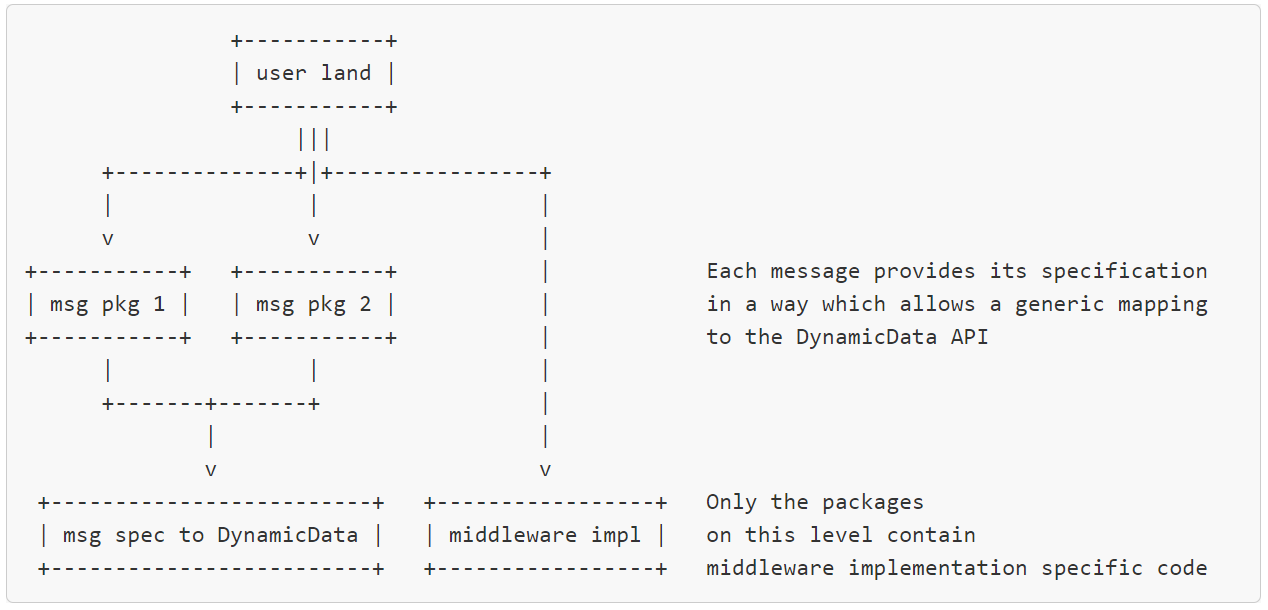Click the line "in a way which allows a generic mapping"

[957, 304]
